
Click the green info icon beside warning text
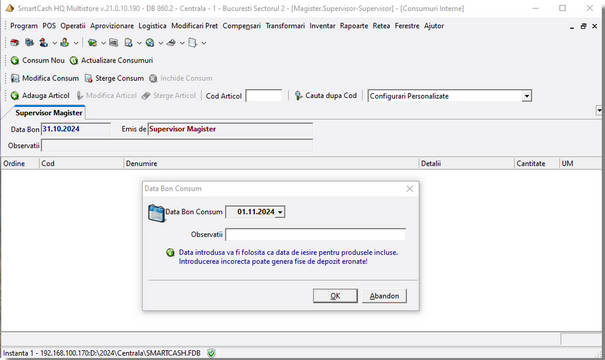(x=170, y=253)
